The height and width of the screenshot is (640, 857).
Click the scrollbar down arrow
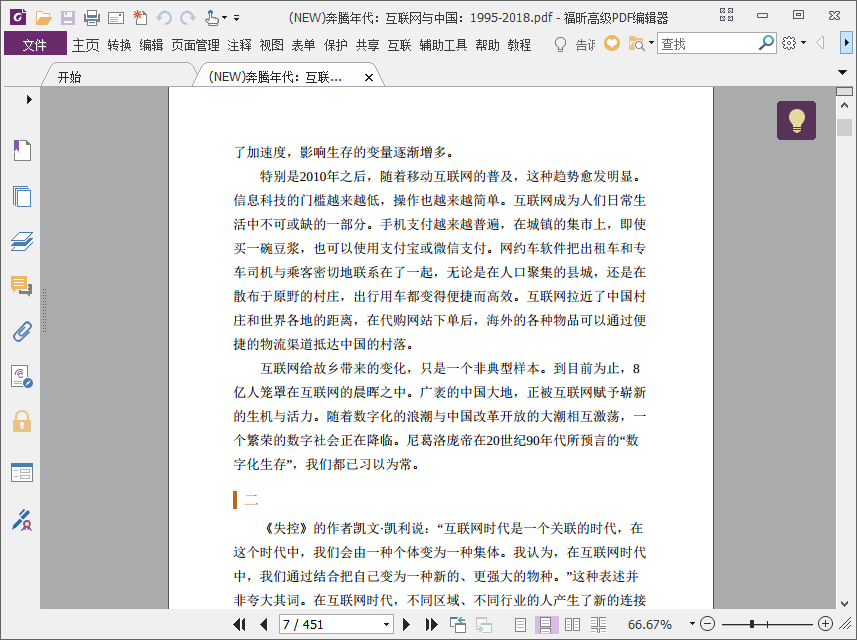[844, 604]
